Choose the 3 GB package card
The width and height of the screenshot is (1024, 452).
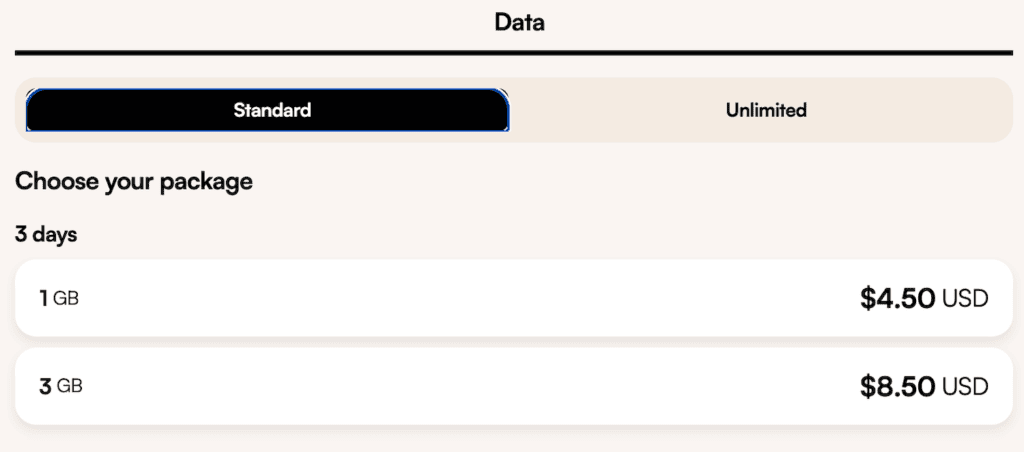pos(512,386)
